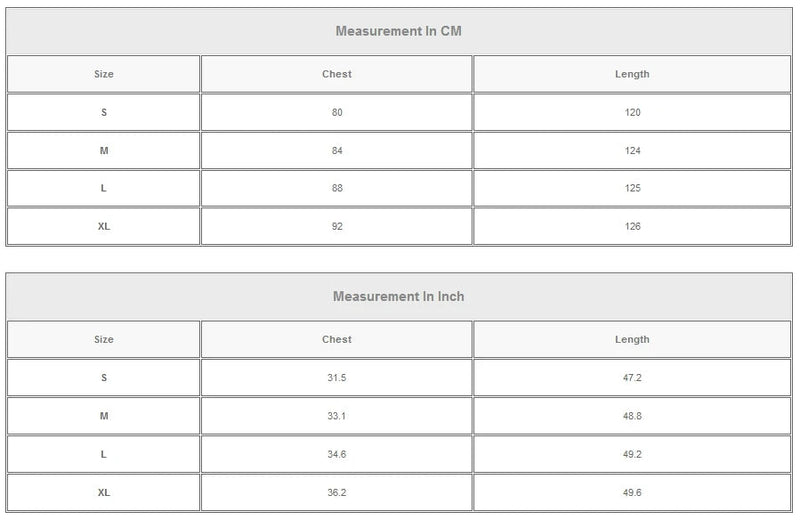Select the Chest column header in CM table
Image resolution: width=800 pixels, height=520 pixels.
[337, 74]
